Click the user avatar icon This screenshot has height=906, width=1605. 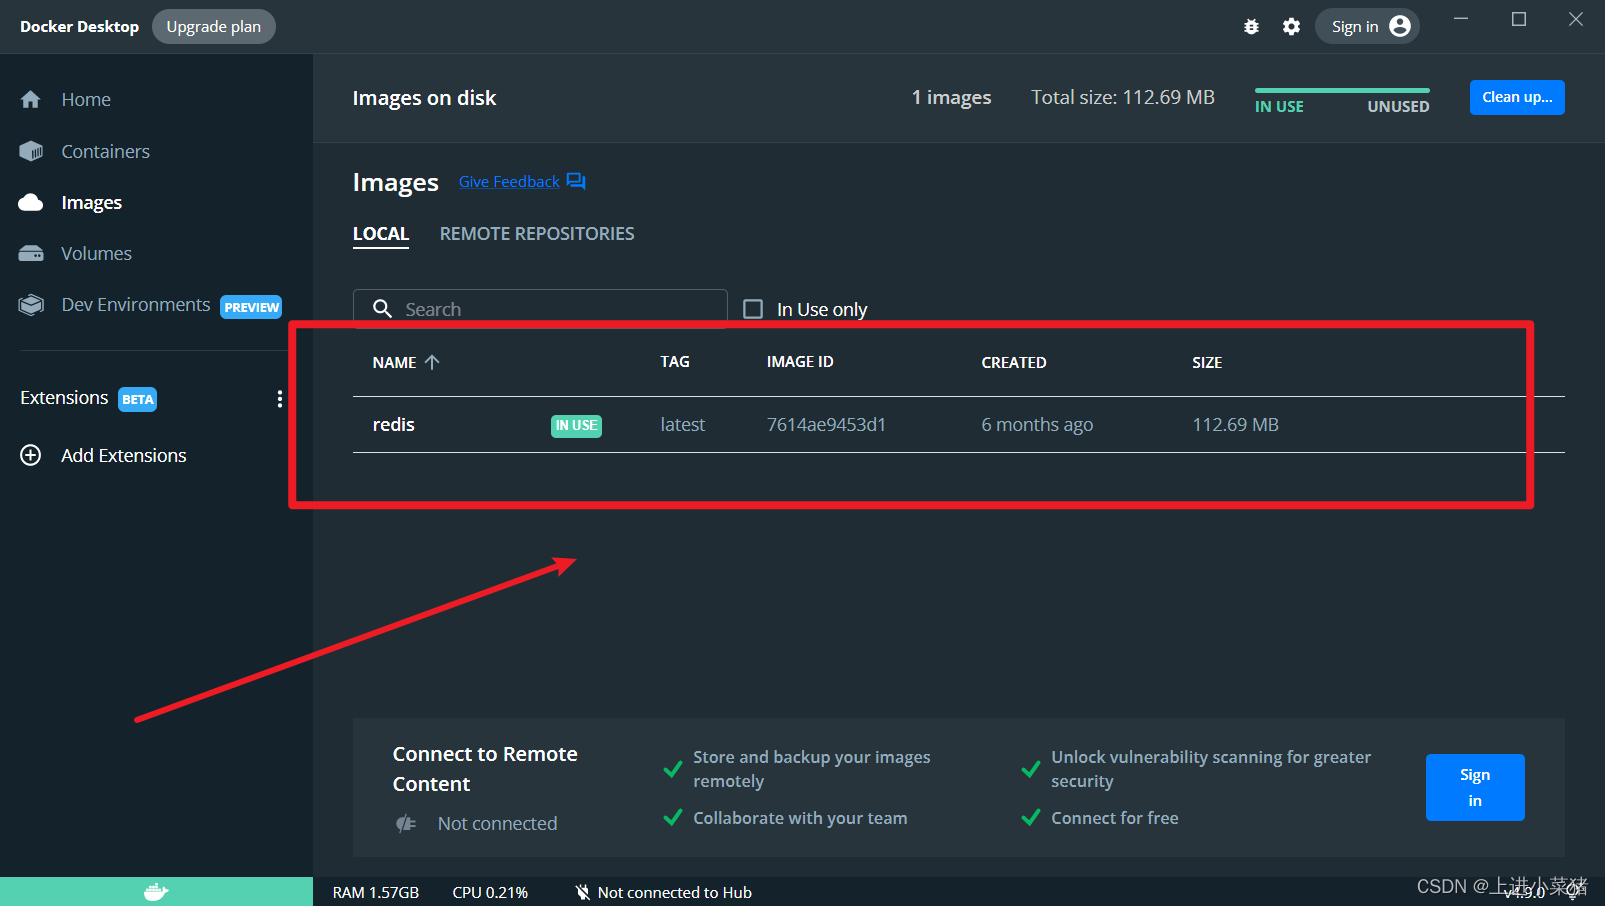pos(1400,26)
